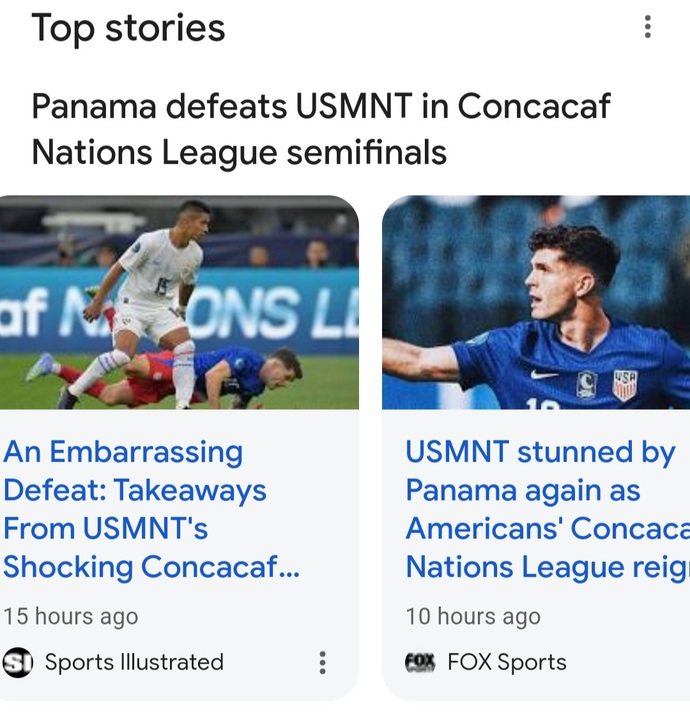Screen dimensions: 690x716
Task: Click the "Top stories" section heading
Action: (128, 28)
